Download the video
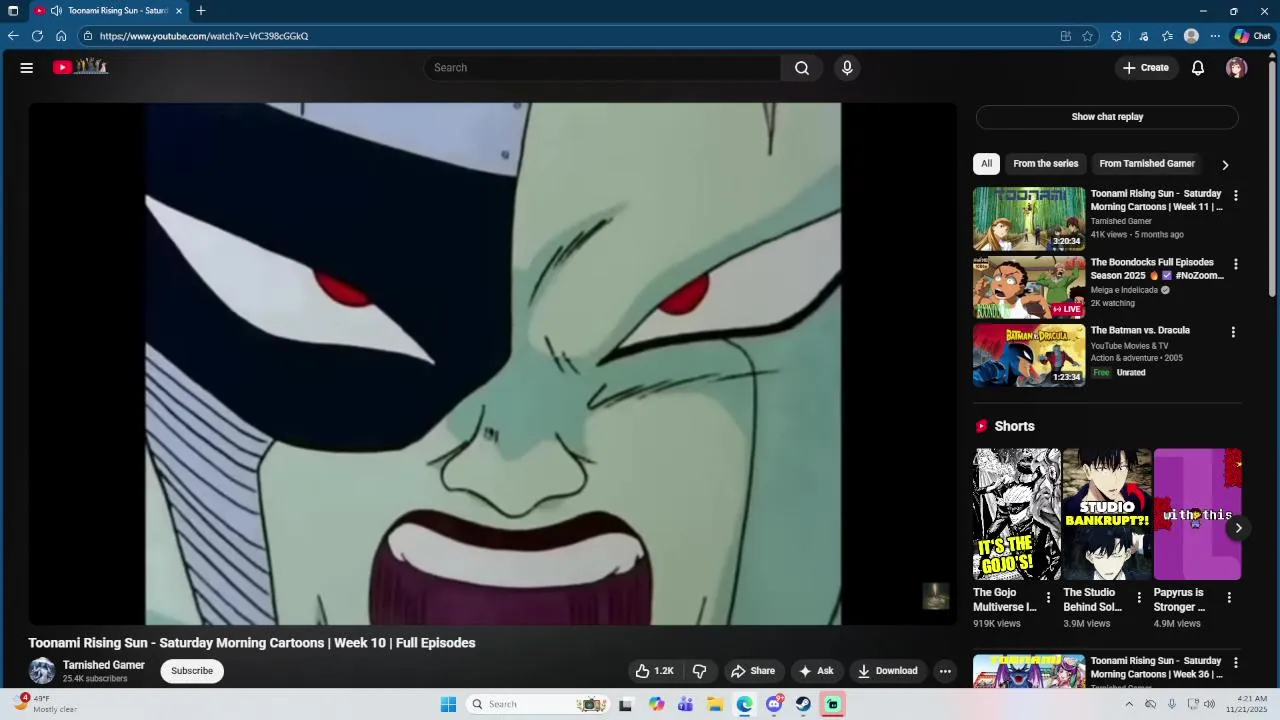Screen dimensions: 1280x720 point(888,671)
